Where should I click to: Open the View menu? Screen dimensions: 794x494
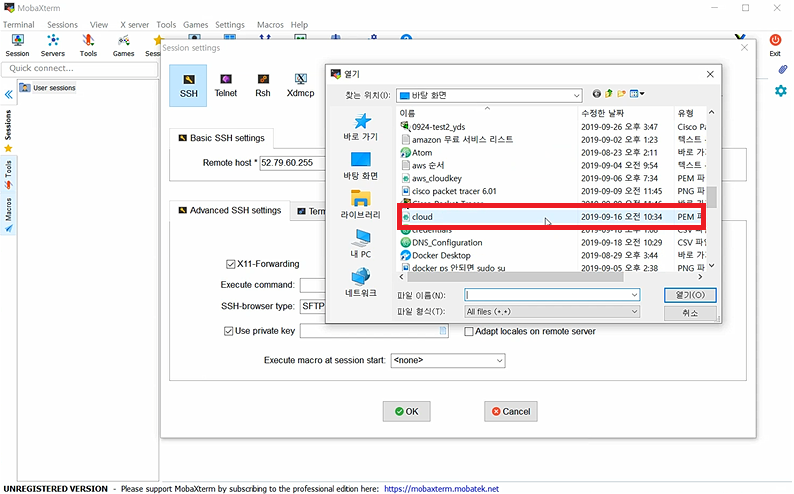(x=99, y=24)
